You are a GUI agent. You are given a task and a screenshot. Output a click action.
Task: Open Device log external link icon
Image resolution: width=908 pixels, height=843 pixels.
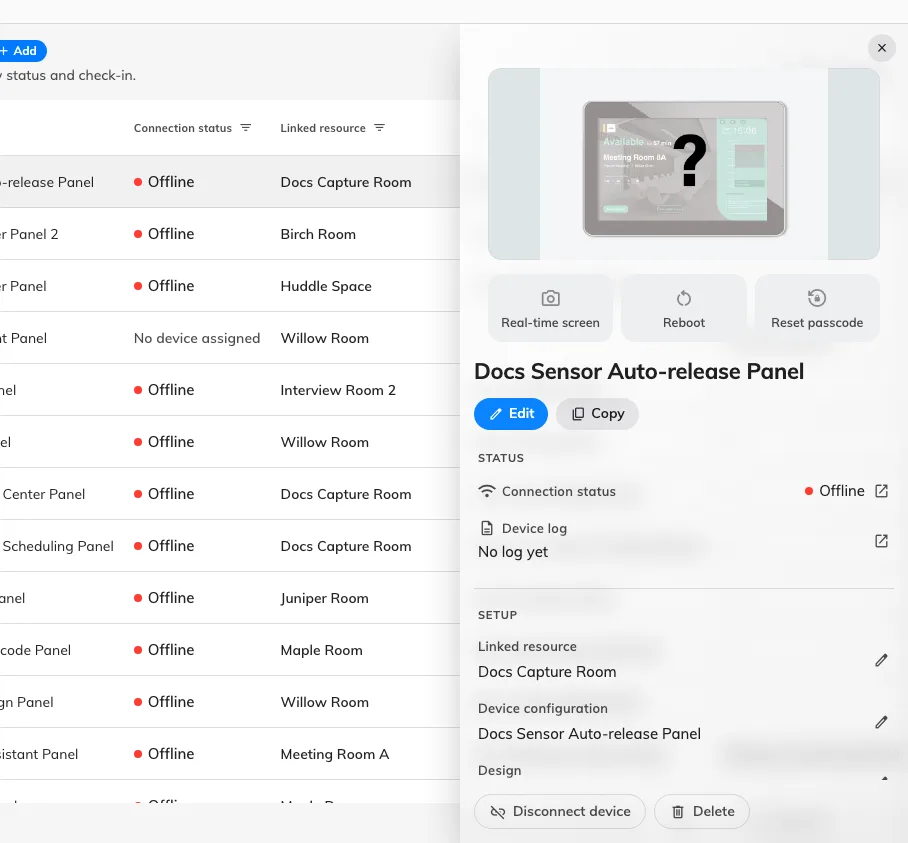tap(881, 541)
